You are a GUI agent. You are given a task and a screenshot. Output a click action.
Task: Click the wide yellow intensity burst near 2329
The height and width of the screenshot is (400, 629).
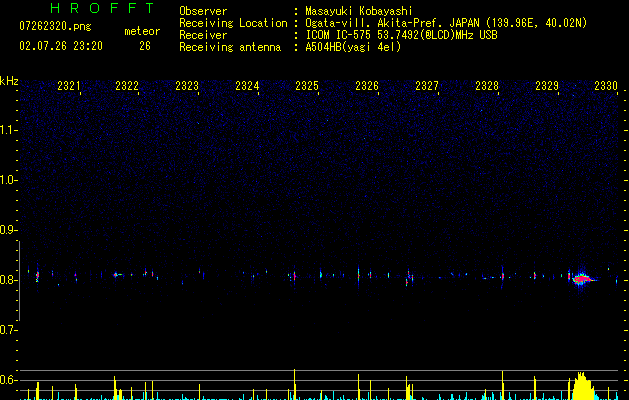(x=582, y=386)
